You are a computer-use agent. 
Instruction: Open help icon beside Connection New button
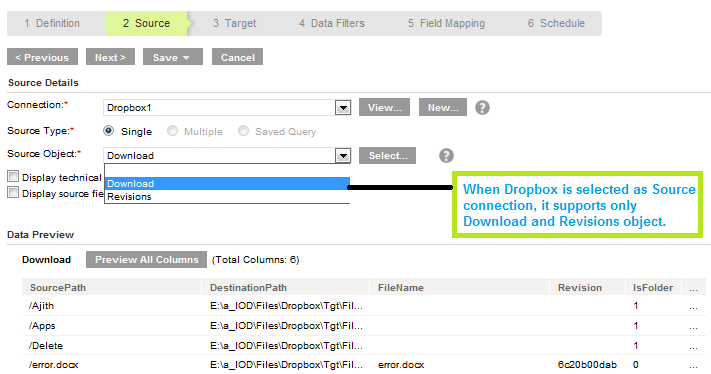coord(482,107)
